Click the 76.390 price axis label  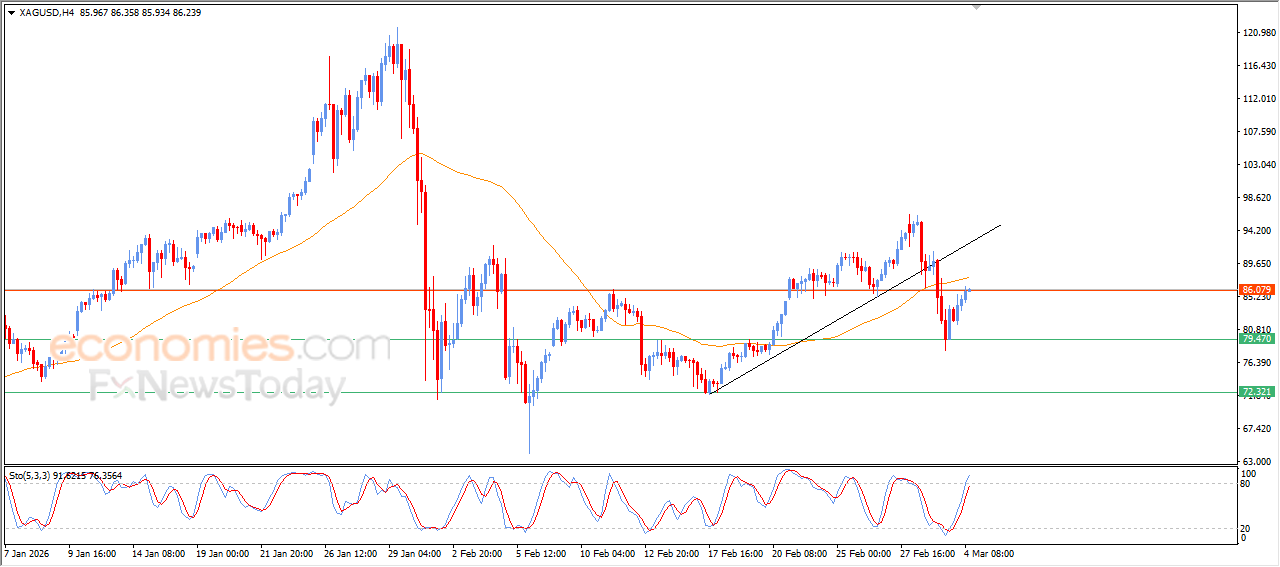click(1259, 363)
